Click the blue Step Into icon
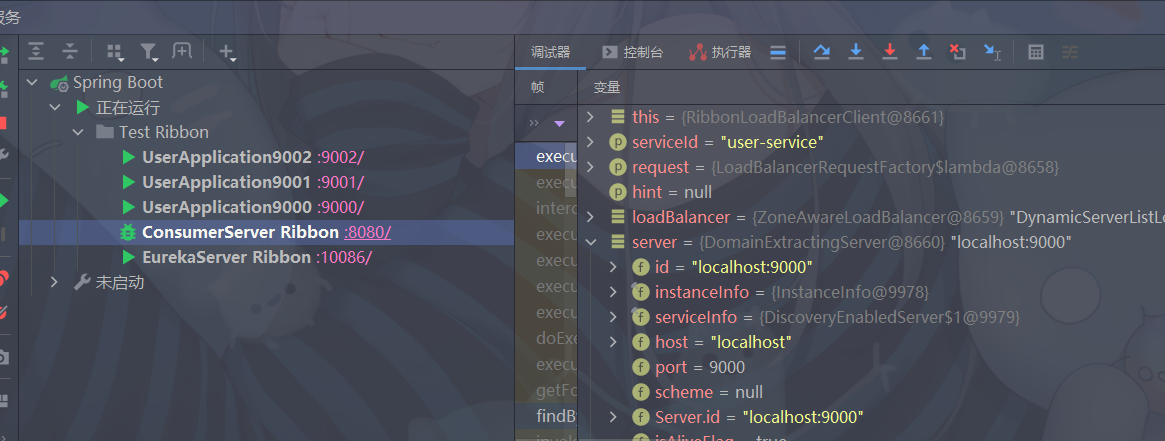 (x=856, y=52)
